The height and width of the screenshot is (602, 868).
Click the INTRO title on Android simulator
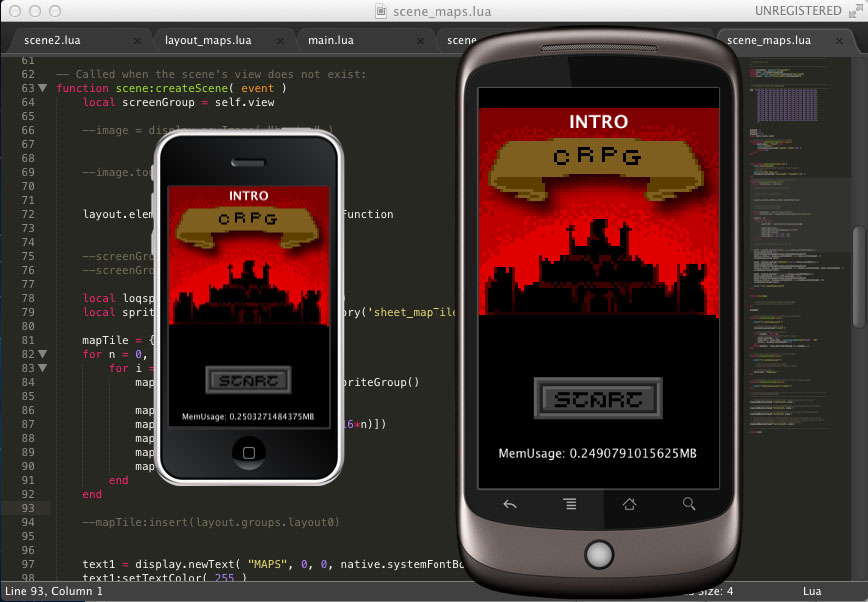[598, 122]
